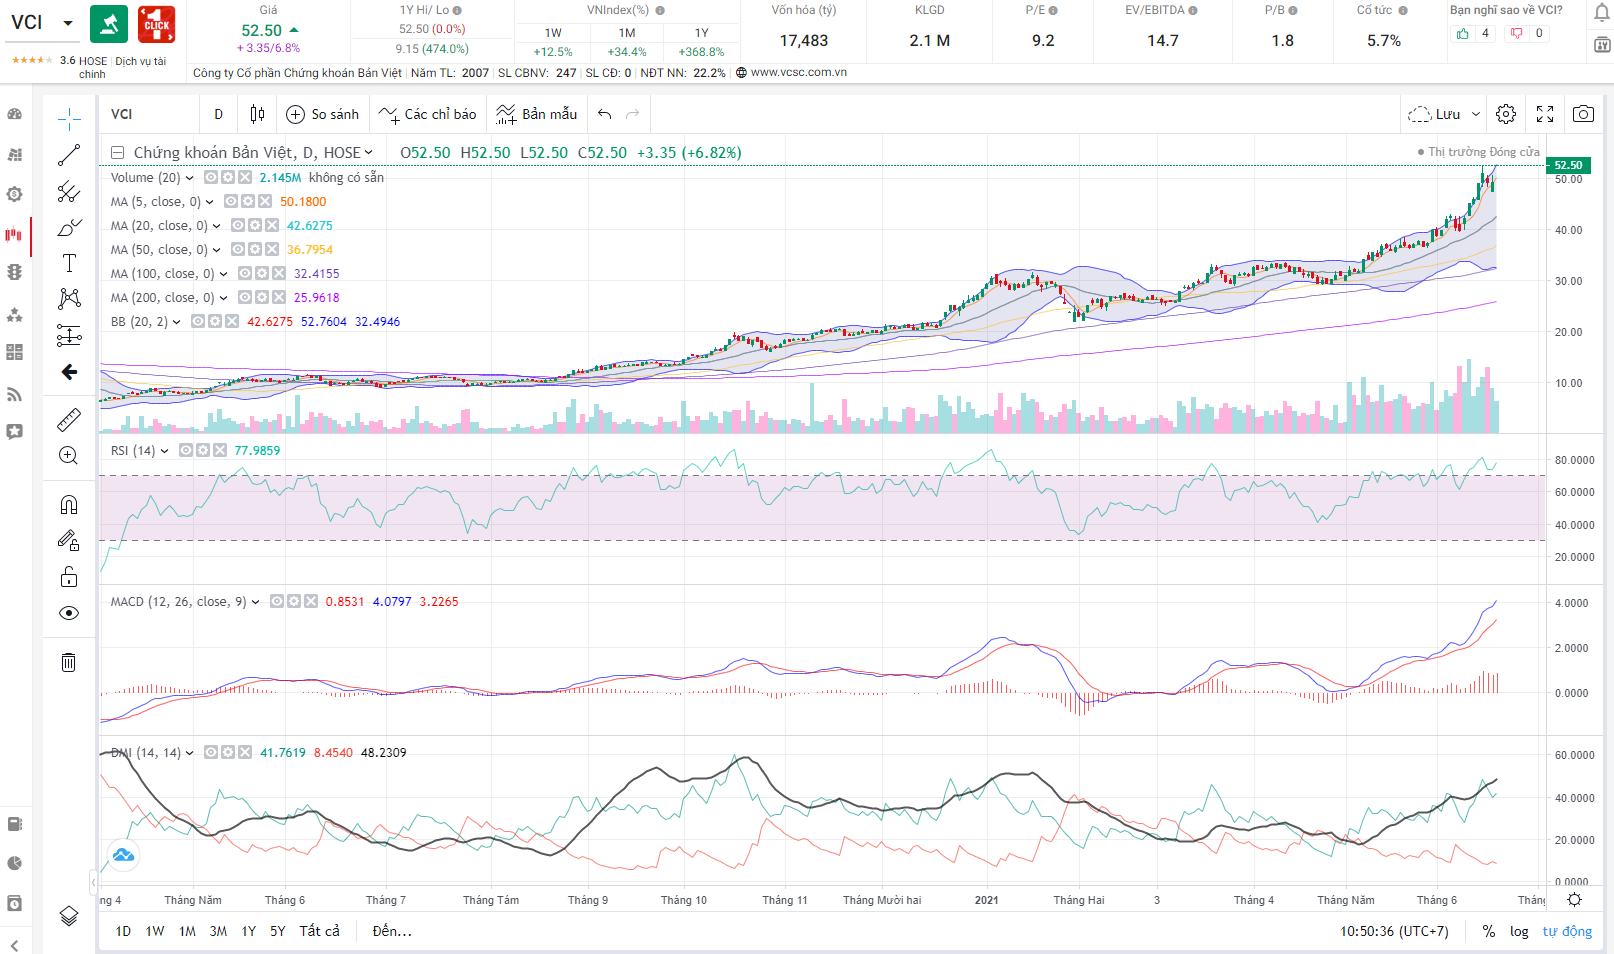This screenshot has height=954, width=1614.
Task: Select the 1D time range
Action: (123, 931)
